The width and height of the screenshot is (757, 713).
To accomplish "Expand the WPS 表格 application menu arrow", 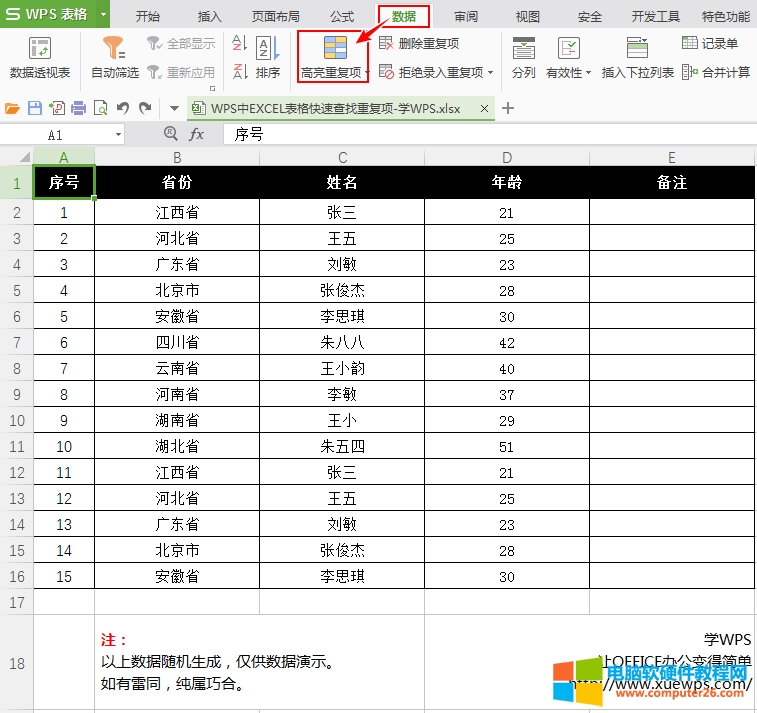I will pos(103,14).
